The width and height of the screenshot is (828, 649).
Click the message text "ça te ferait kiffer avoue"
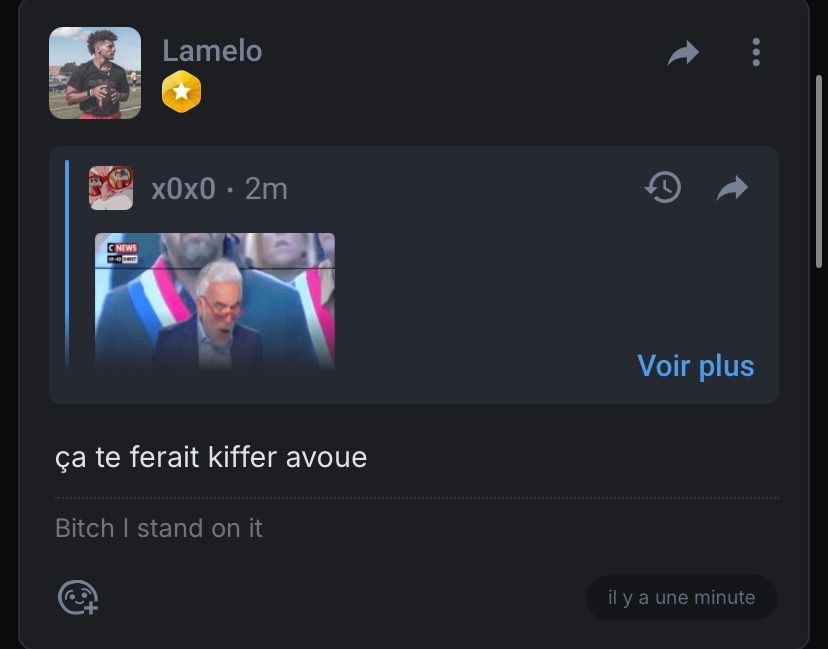(x=211, y=458)
